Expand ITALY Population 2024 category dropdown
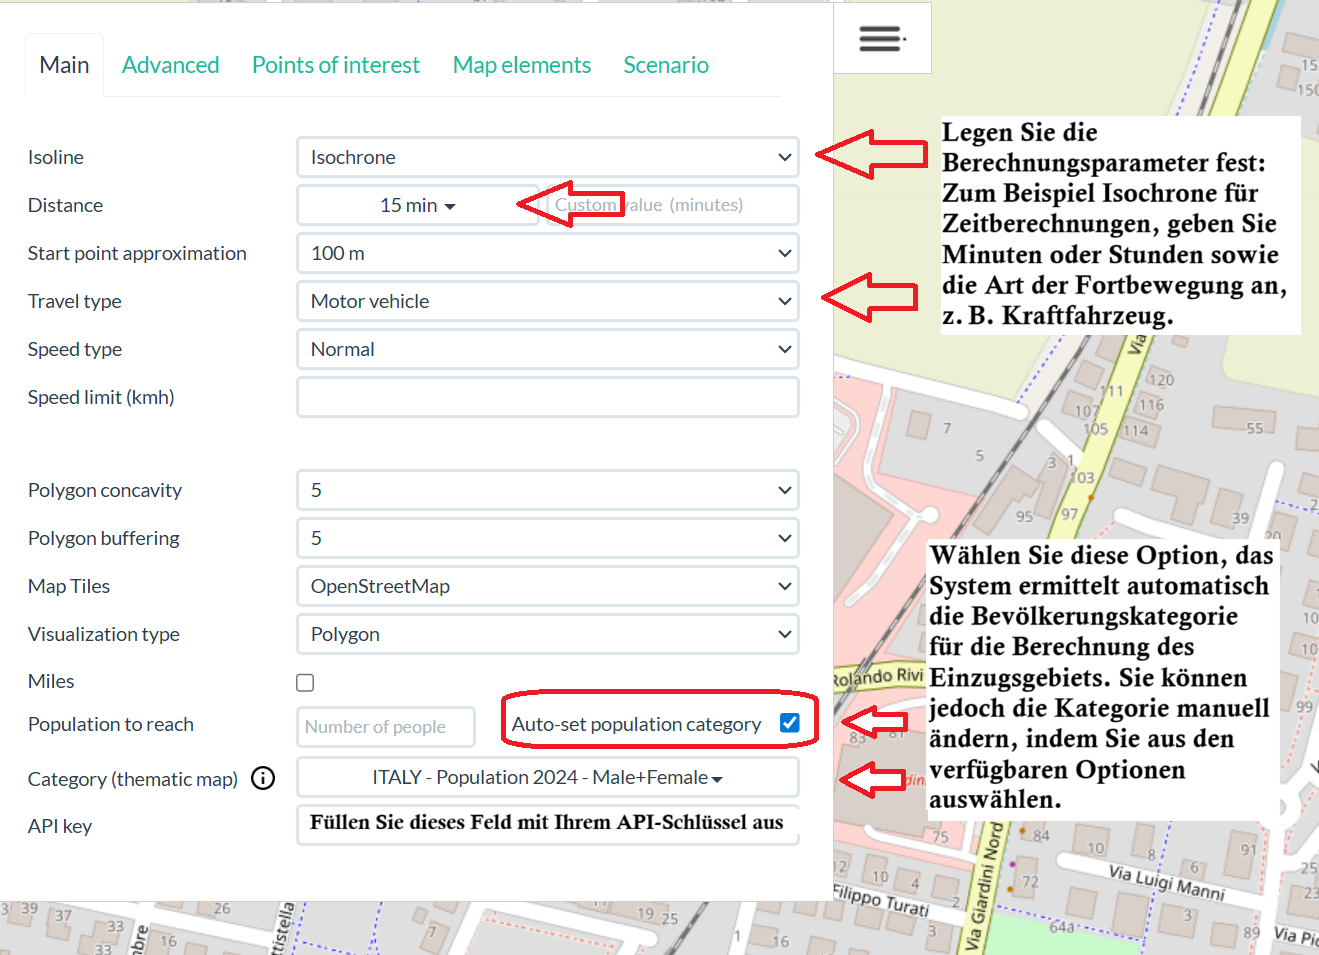1319x955 pixels. tap(547, 777)
